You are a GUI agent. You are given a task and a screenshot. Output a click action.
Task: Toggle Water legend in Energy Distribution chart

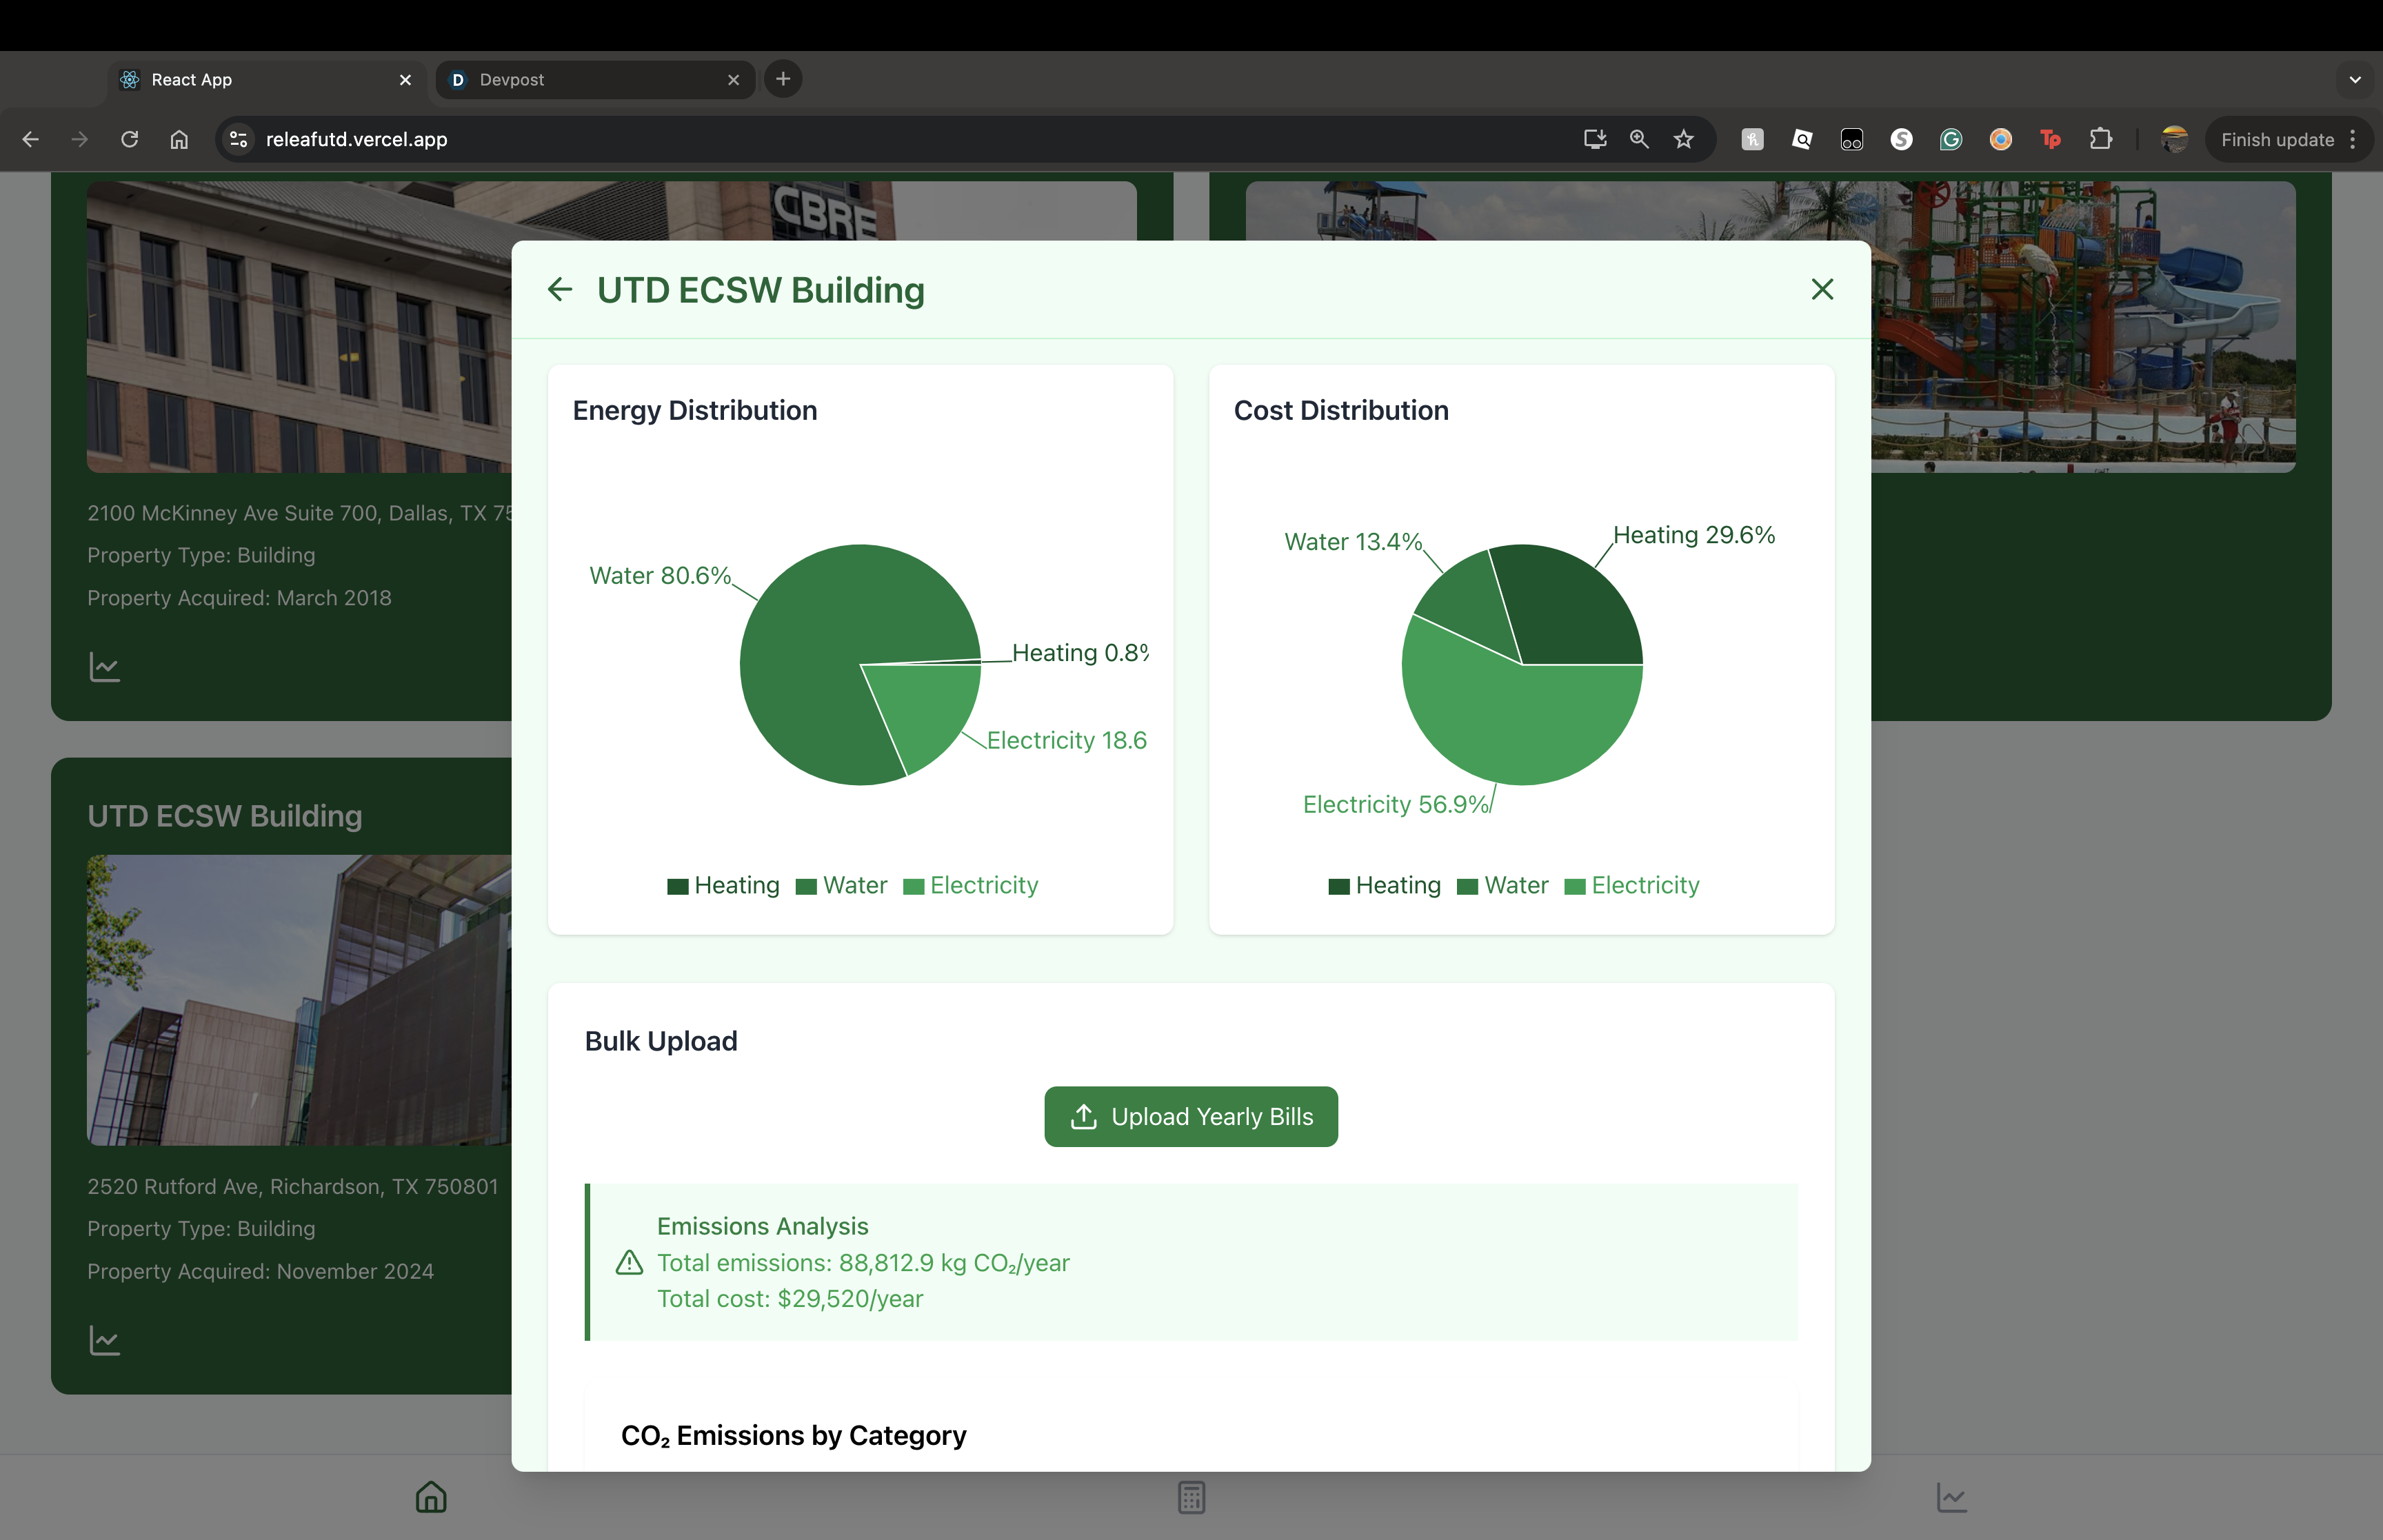pyautogui.click(x=841, y=886)
